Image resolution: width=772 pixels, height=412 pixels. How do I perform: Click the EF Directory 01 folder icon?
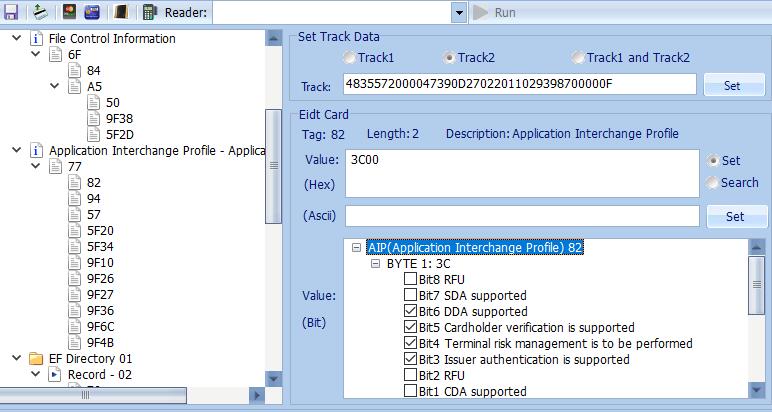point(37,359)
